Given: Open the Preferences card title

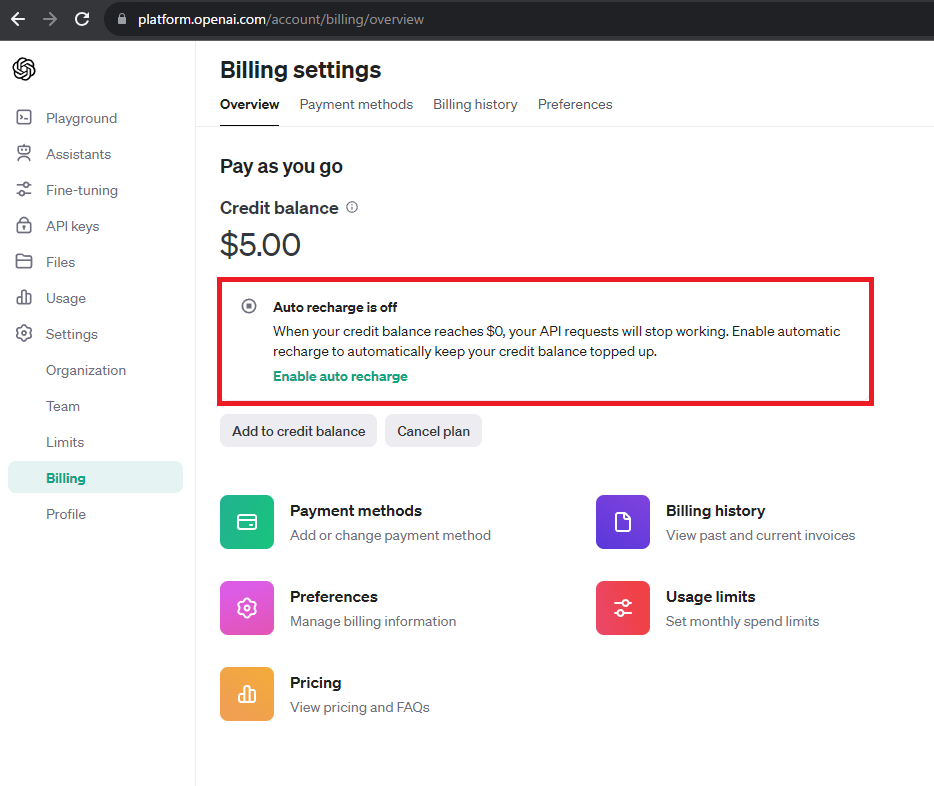Looking at the screenshot, I should (x=334, y=597).
